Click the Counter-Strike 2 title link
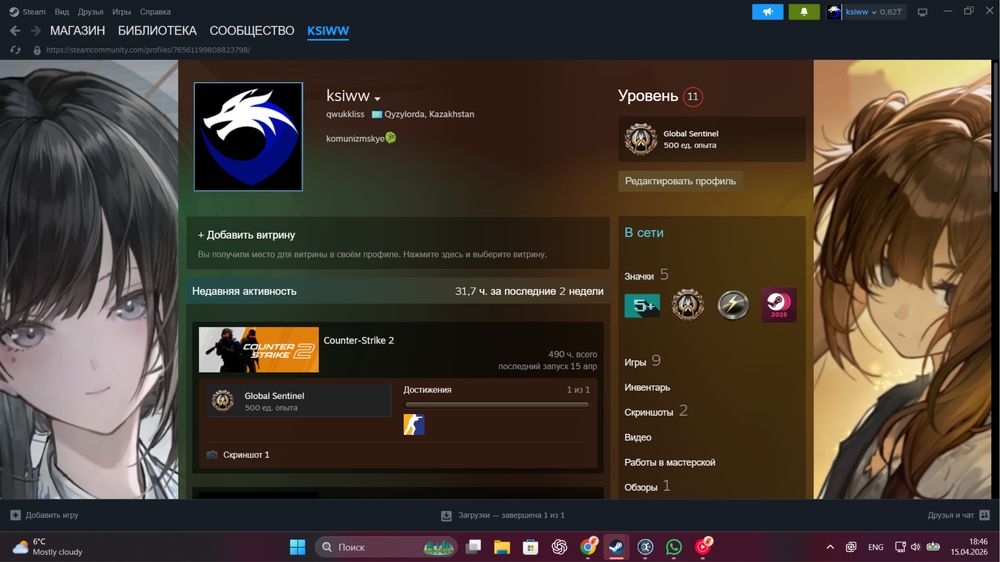Viewport: 1000px width, 562px height. (358, 340)
